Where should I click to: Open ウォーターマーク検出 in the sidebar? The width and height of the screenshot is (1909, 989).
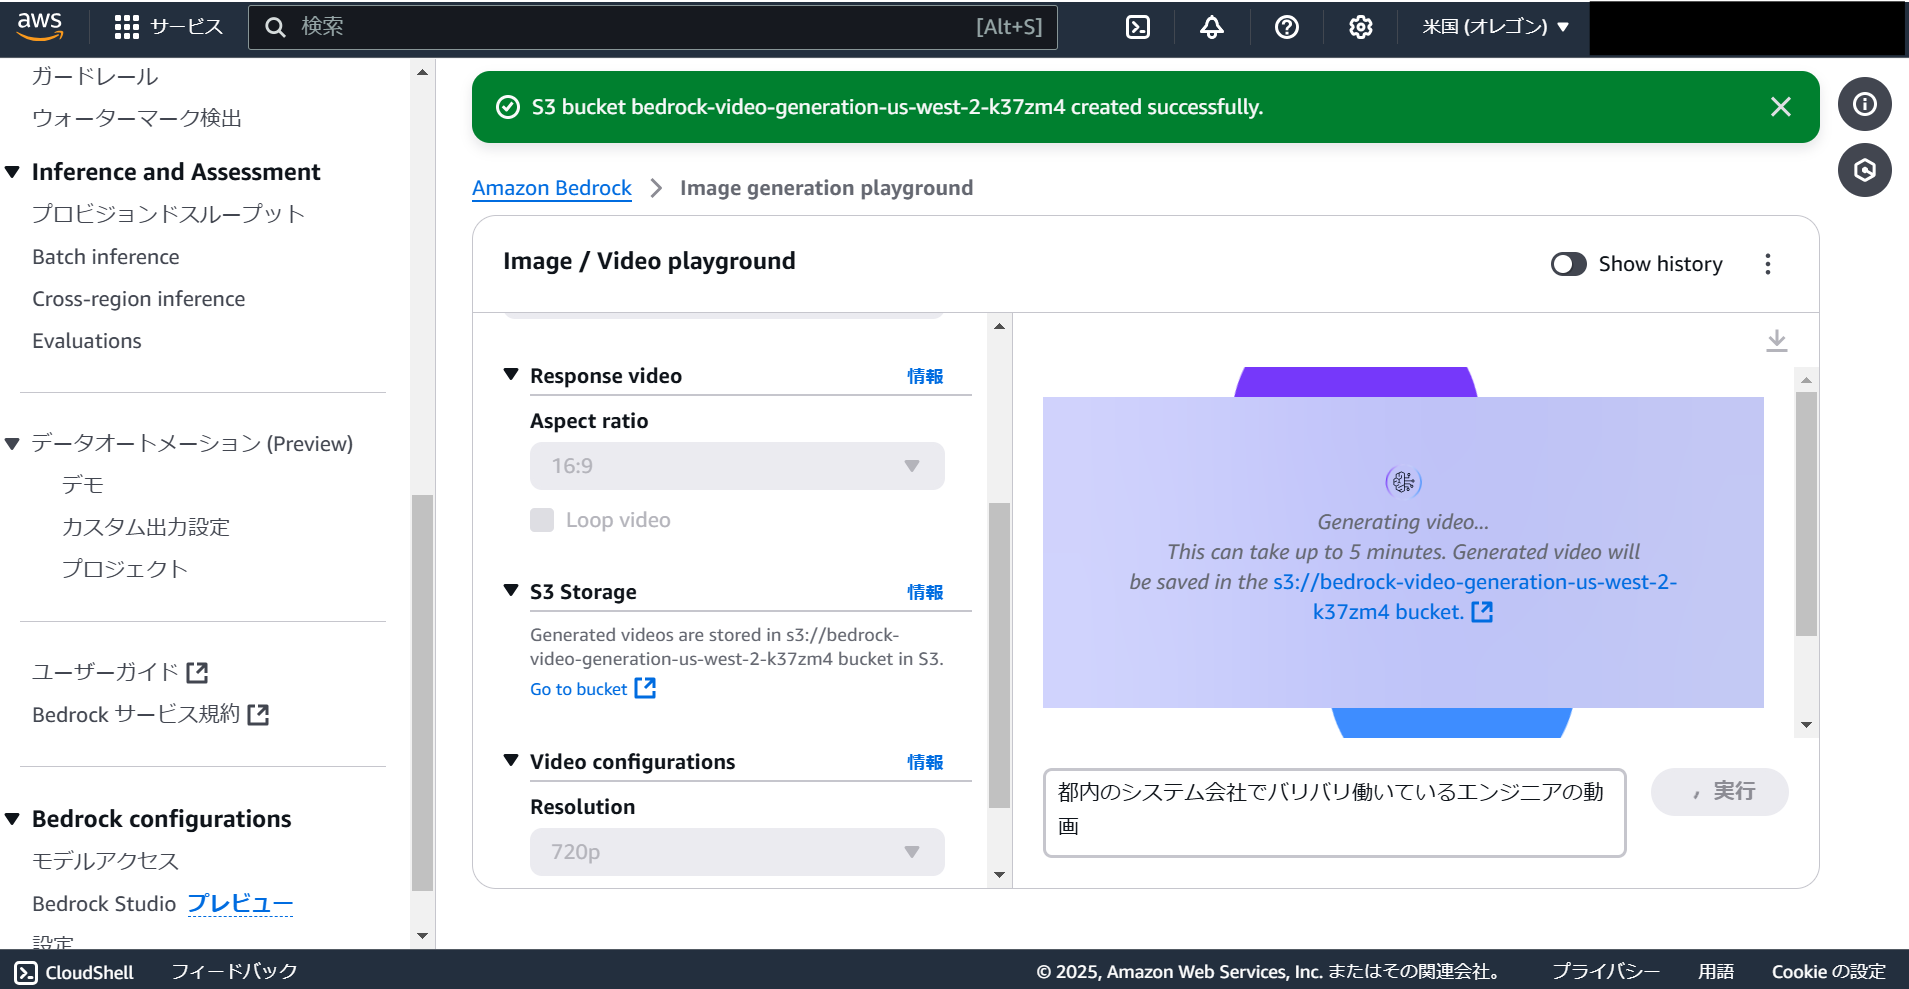coord(137,118)
